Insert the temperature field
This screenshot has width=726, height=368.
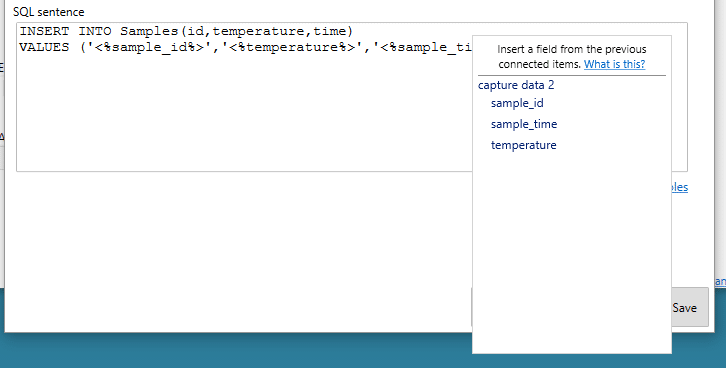click(x=524, y=145)
